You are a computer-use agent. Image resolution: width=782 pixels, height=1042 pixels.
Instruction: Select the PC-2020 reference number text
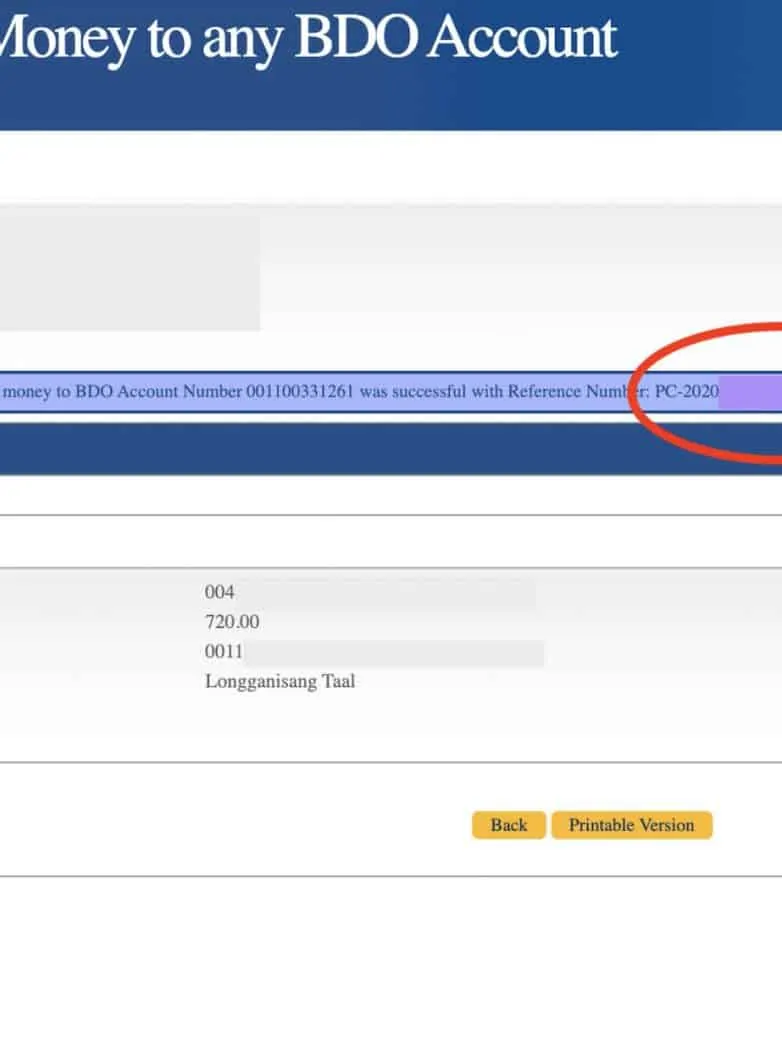[x=686, y=392]
